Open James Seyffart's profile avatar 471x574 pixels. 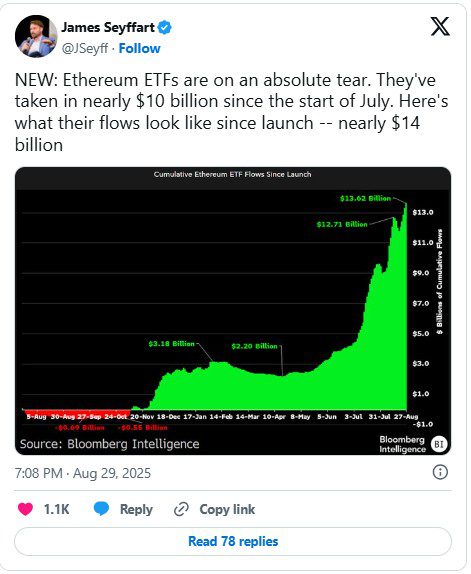36,36
